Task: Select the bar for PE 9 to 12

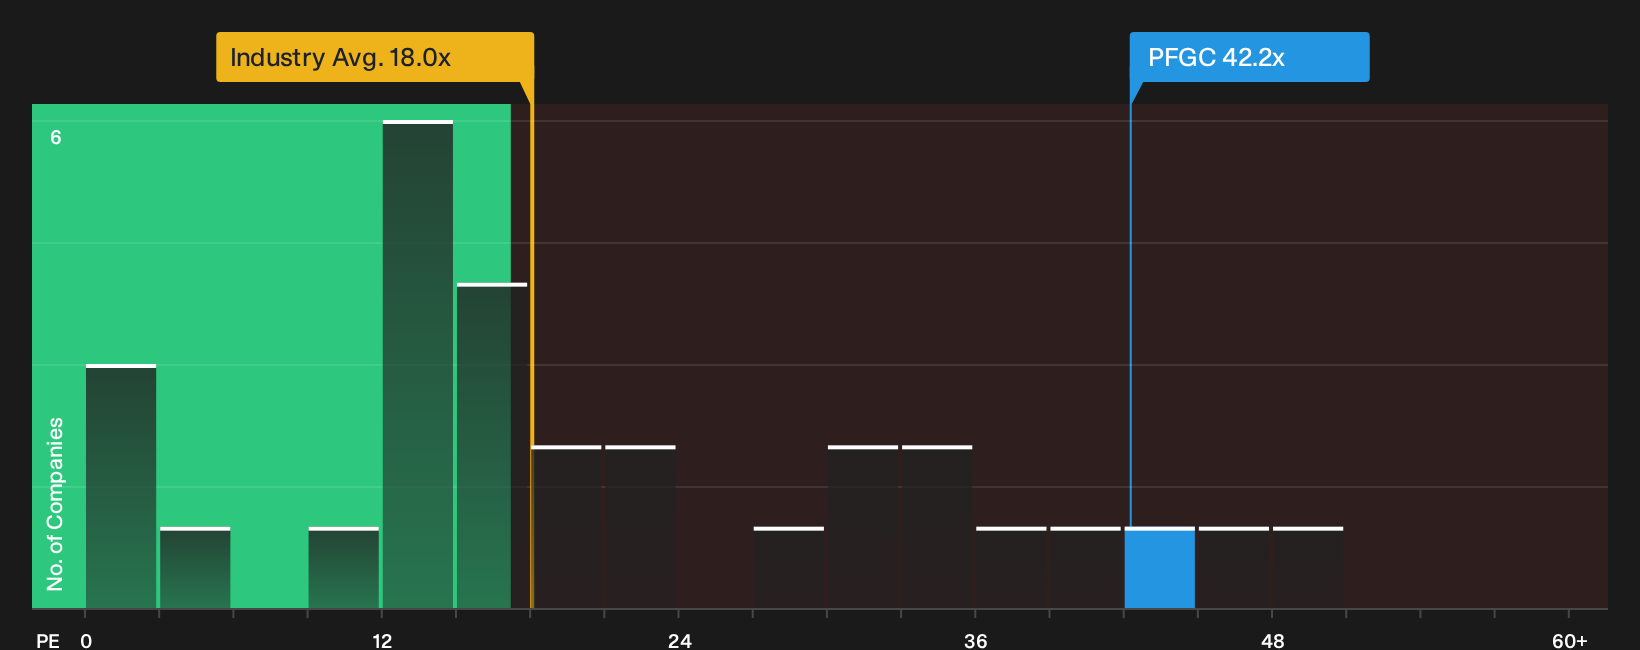Action: (344, 568)
